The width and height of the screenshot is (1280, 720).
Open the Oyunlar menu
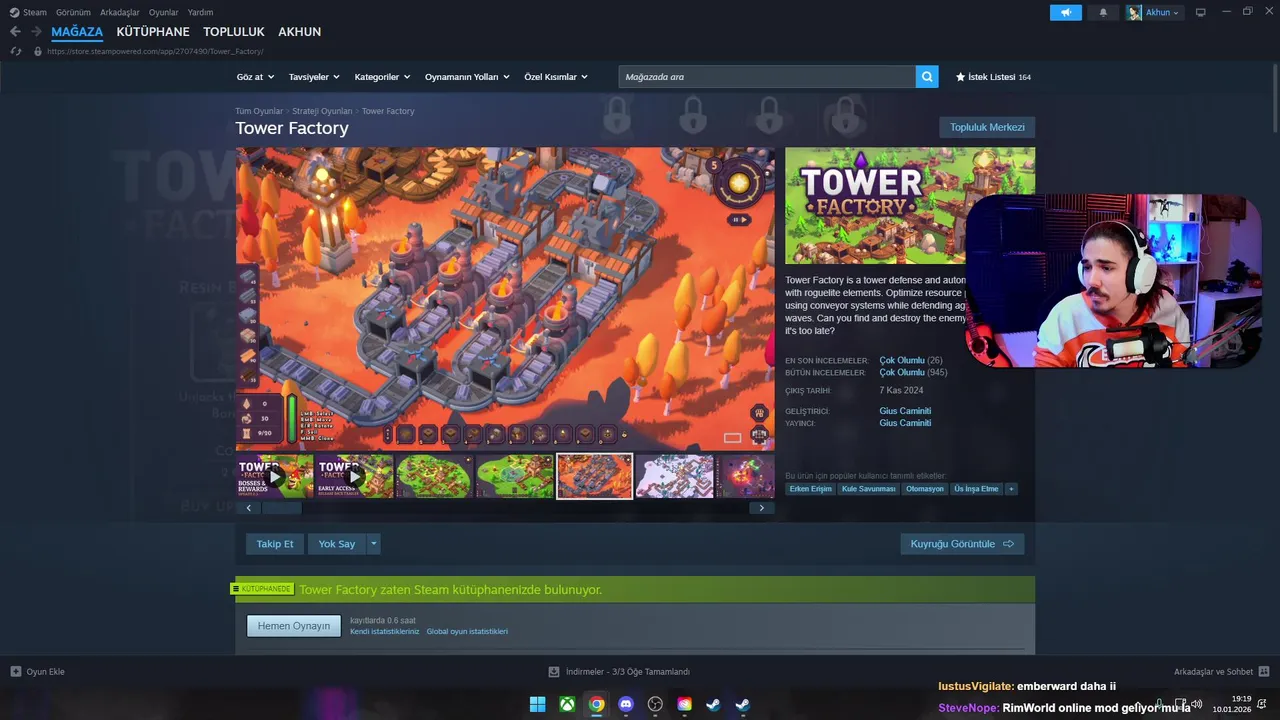click(x=164, y=12)
